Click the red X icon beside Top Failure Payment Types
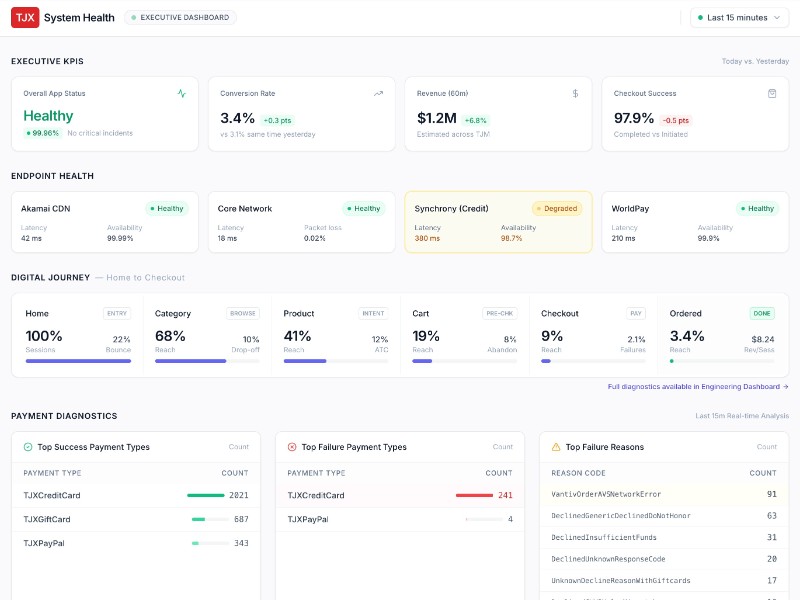 click(x=292, y=447)
